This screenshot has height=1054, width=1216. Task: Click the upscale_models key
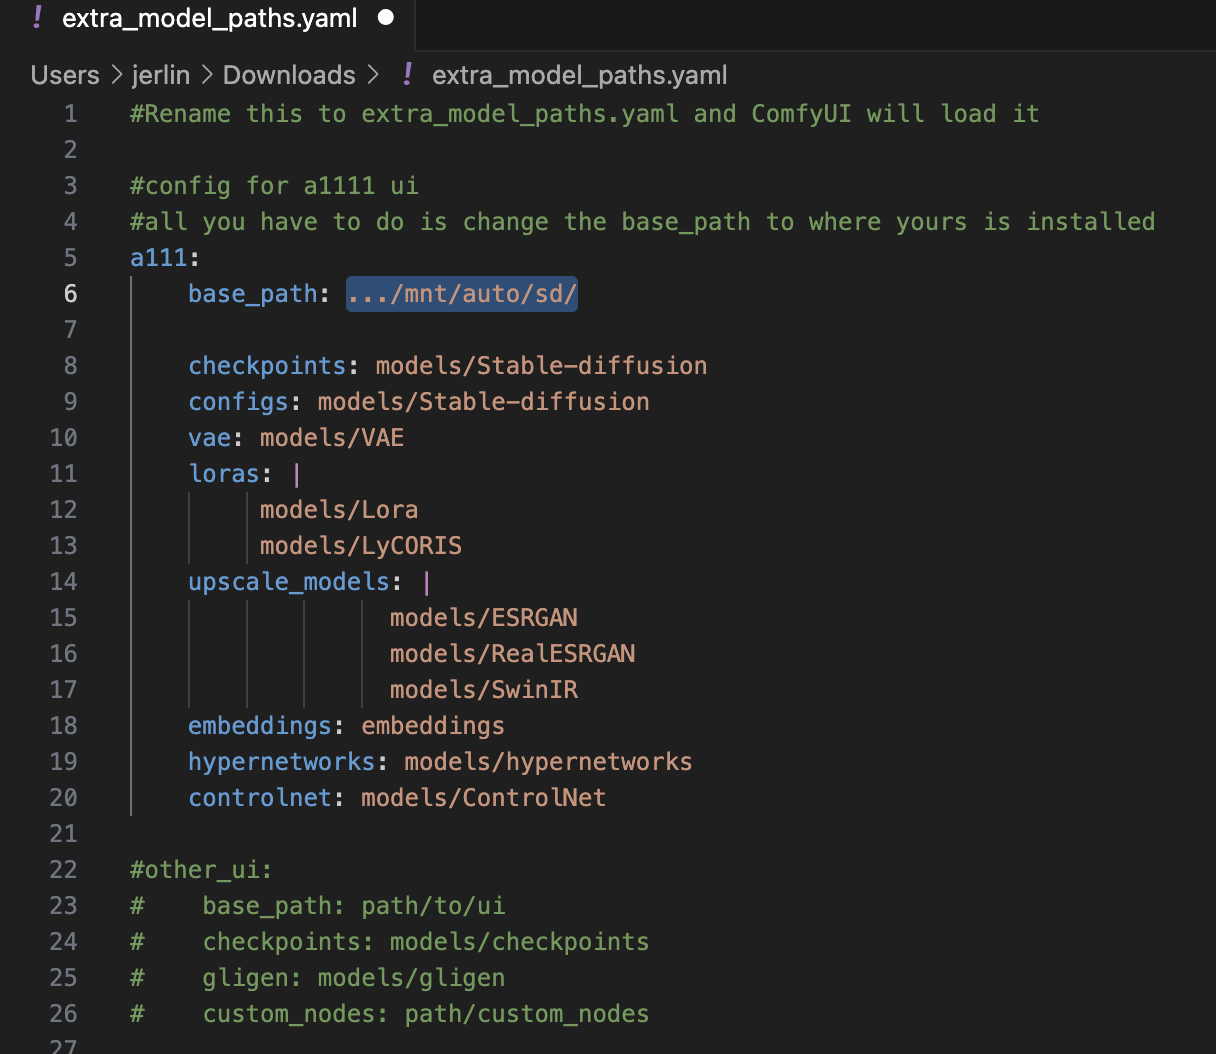point(288,582)
